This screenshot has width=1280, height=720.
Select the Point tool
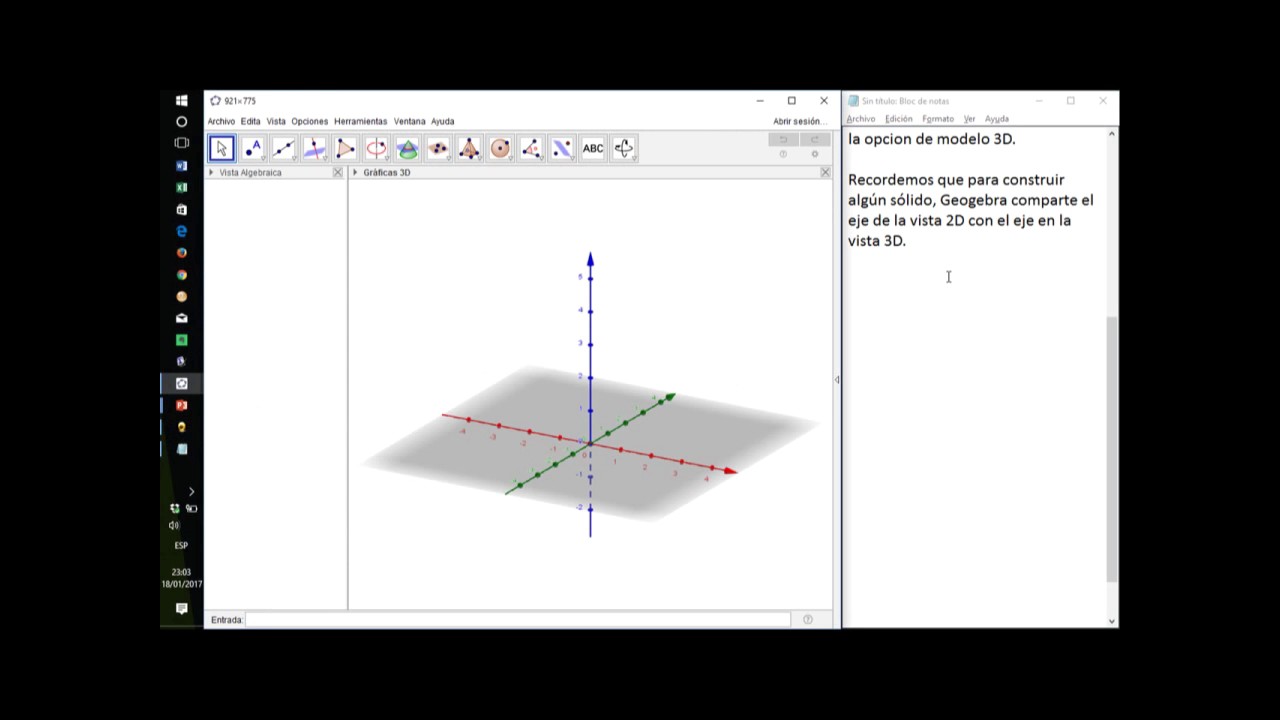click(x=253, y=149)
